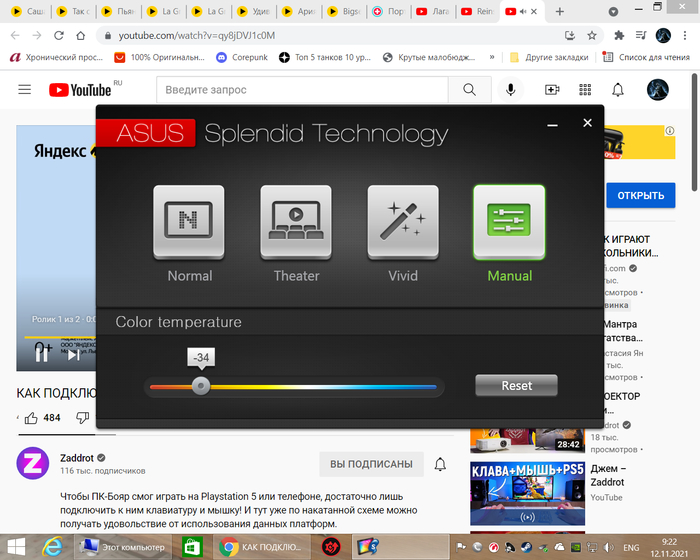Open Этот компьютер taskbar window

tap(122, 547)
